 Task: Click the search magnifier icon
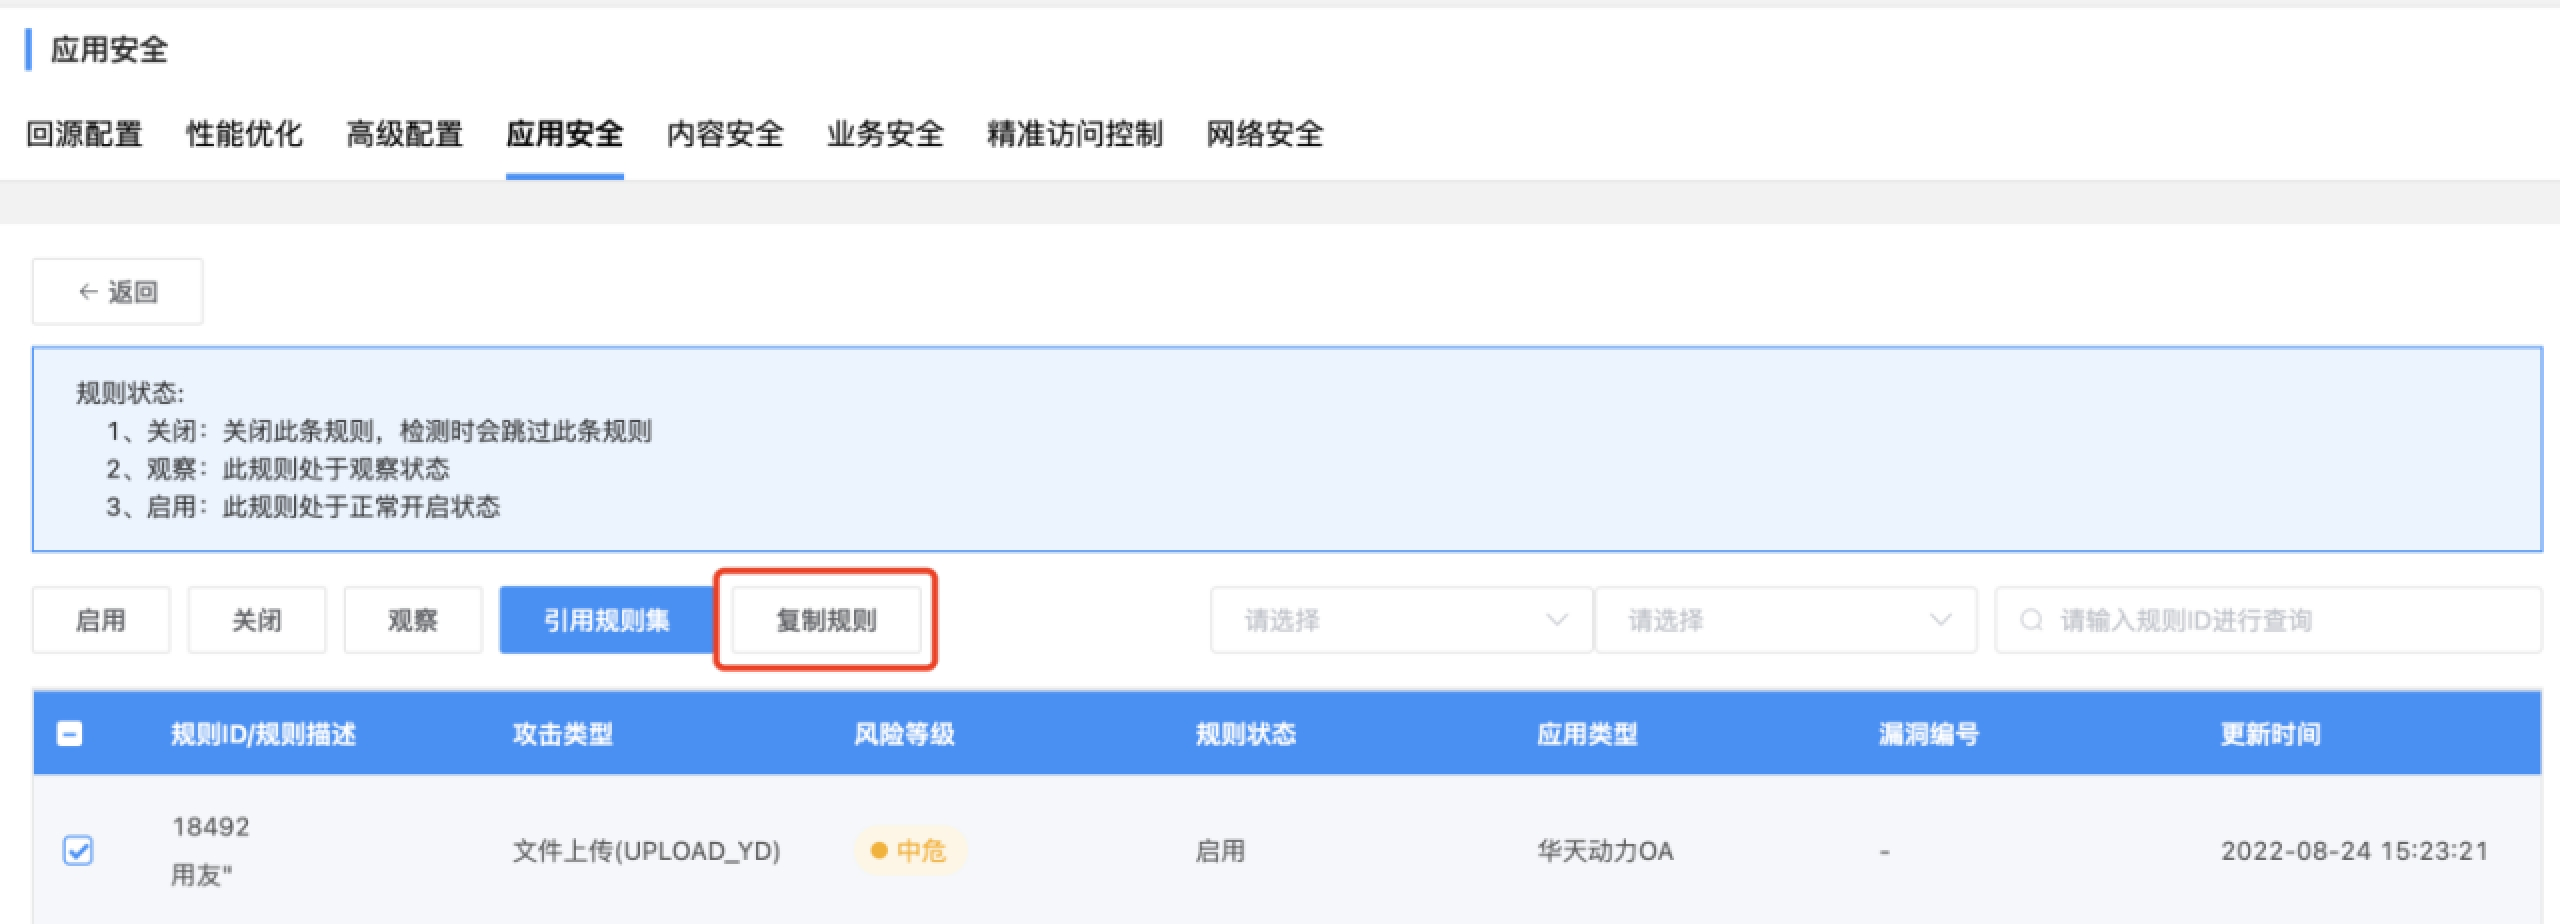click(x=2031, y=620)
